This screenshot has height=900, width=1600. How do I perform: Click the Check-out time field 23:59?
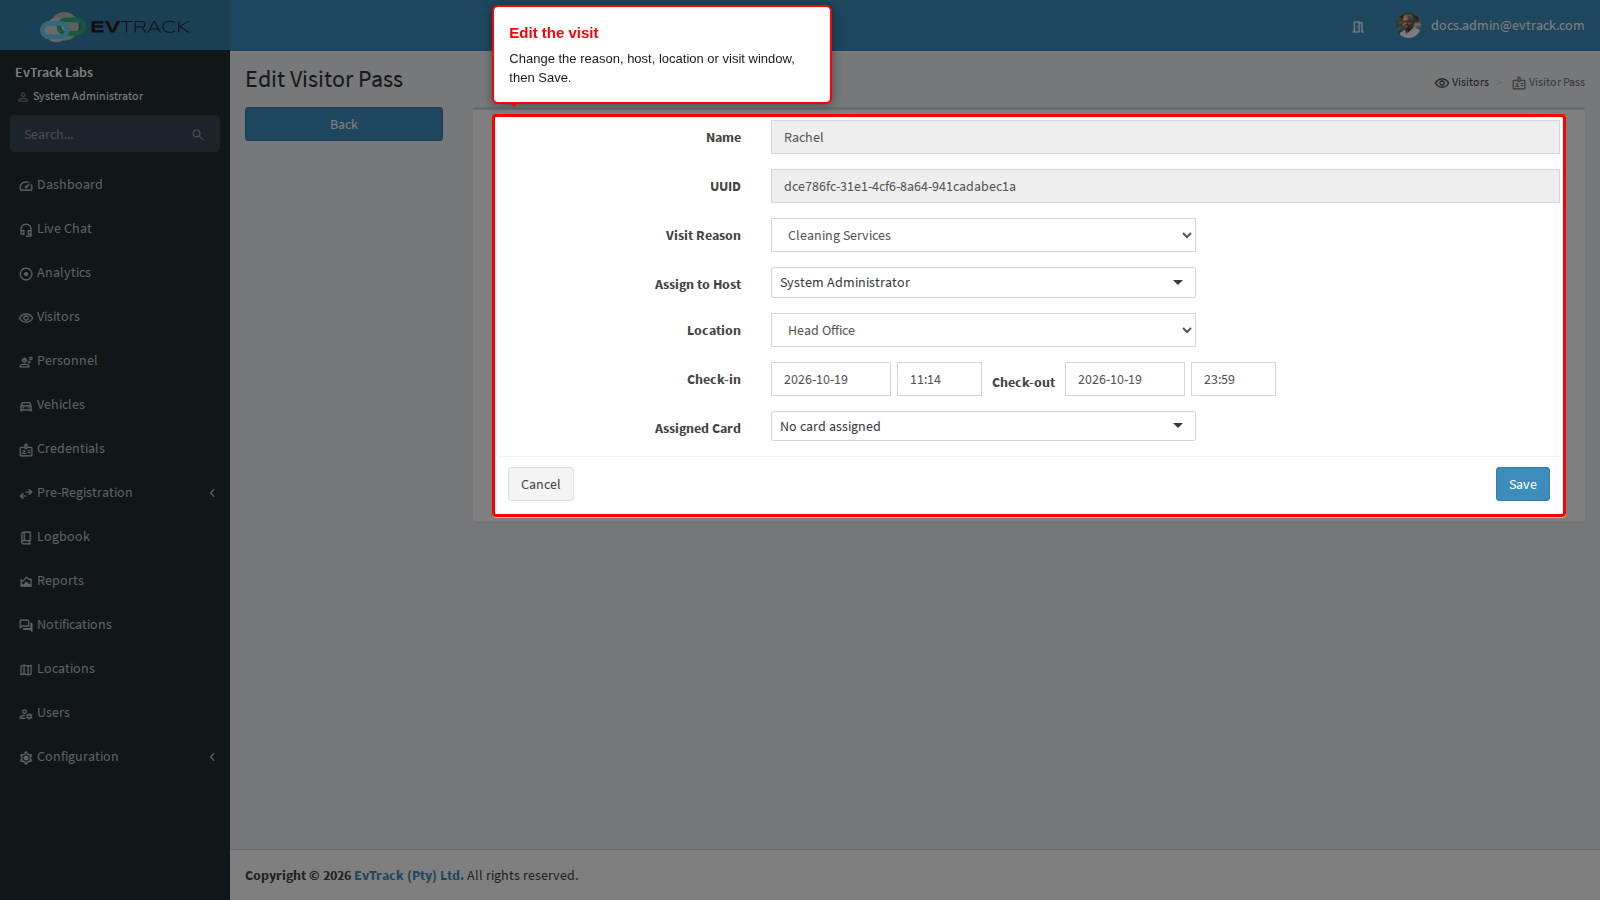click(1233, 379)
